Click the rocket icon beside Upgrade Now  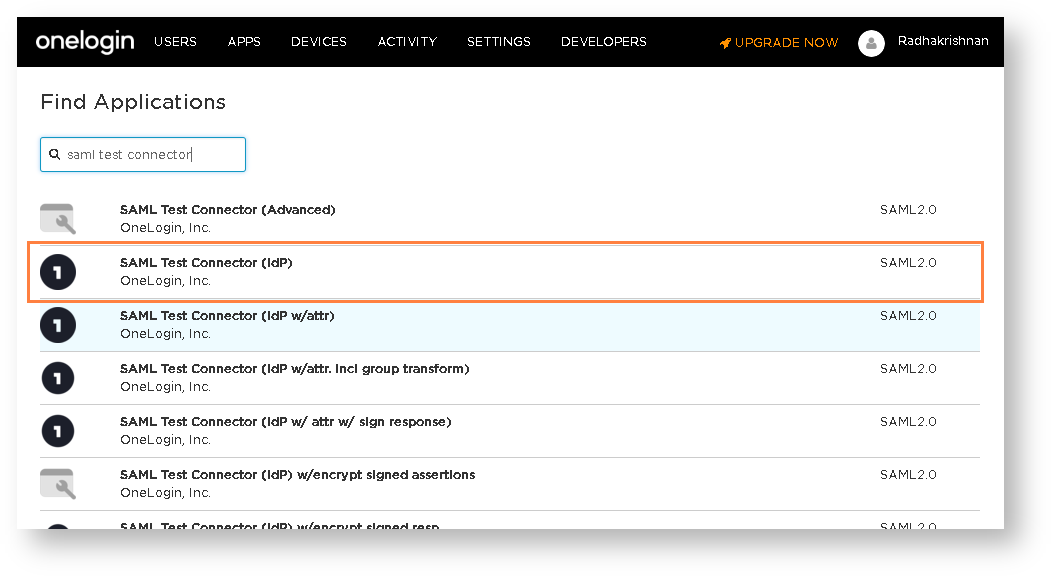[725, 43]
